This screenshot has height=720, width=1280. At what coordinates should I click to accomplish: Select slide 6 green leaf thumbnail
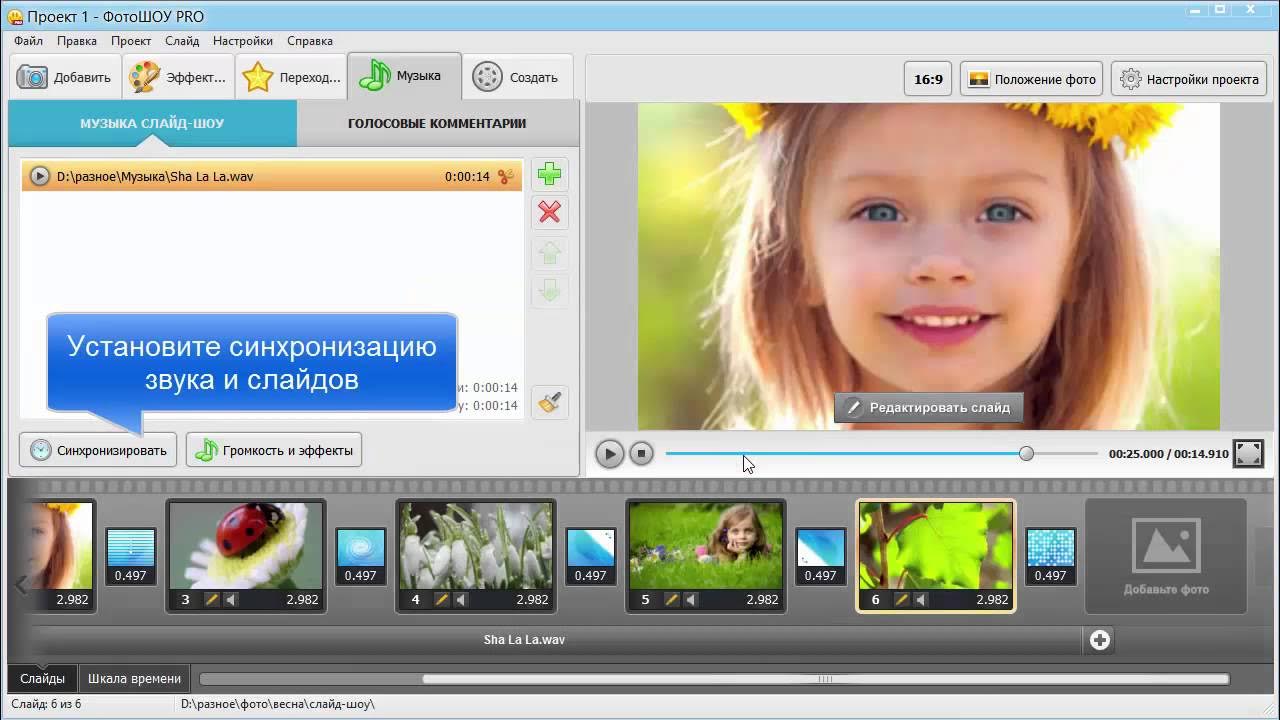(x=936, y=546)
